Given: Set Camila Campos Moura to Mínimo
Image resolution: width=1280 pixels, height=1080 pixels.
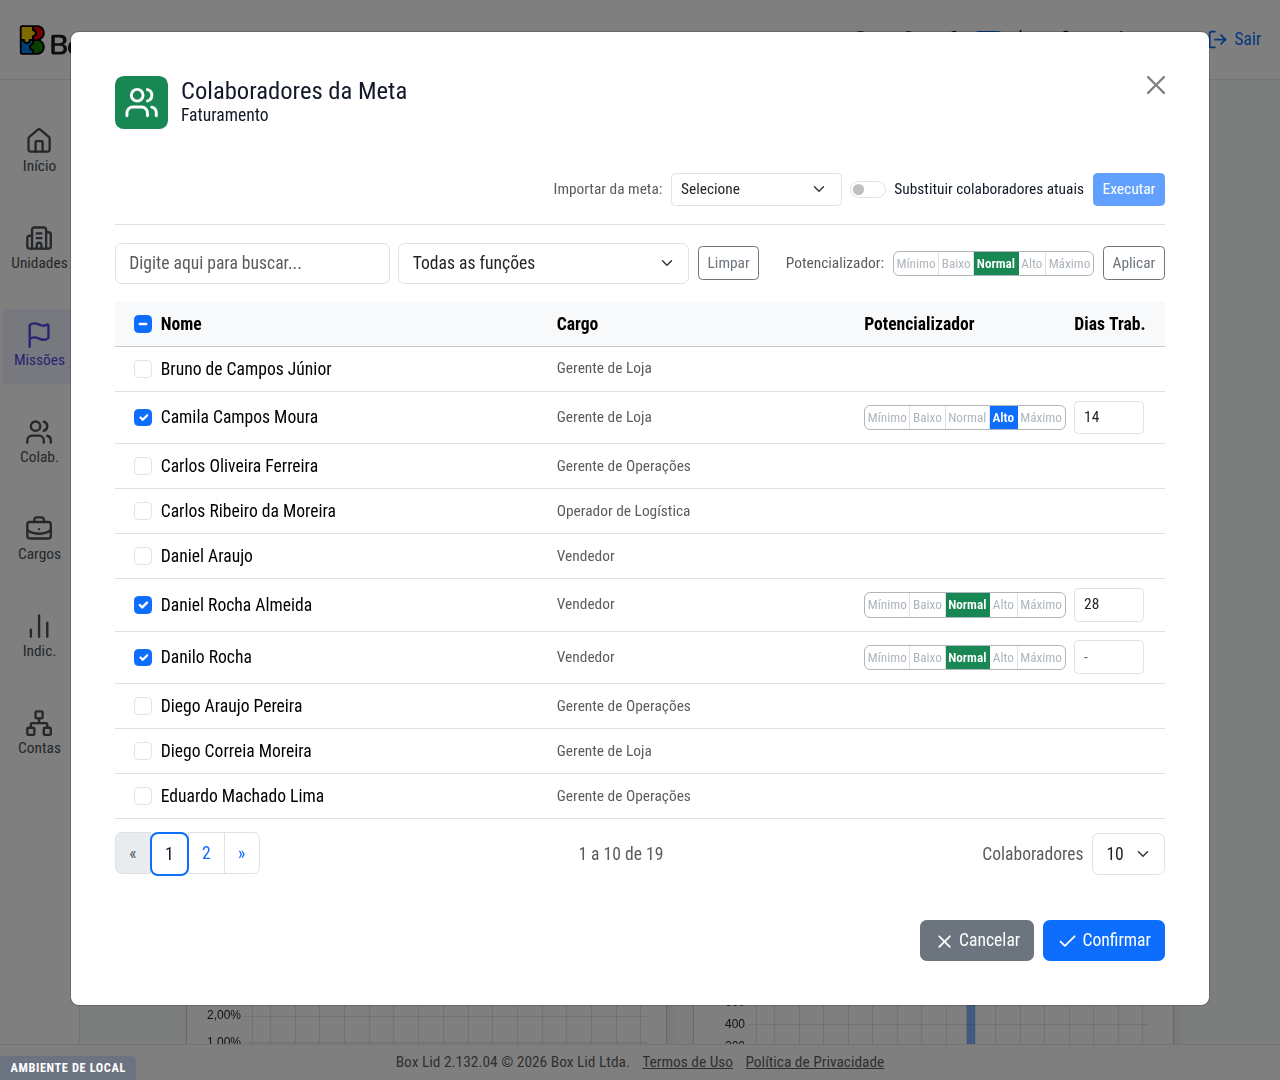Looking at the screenshot, I should click(x=887, y=418).
